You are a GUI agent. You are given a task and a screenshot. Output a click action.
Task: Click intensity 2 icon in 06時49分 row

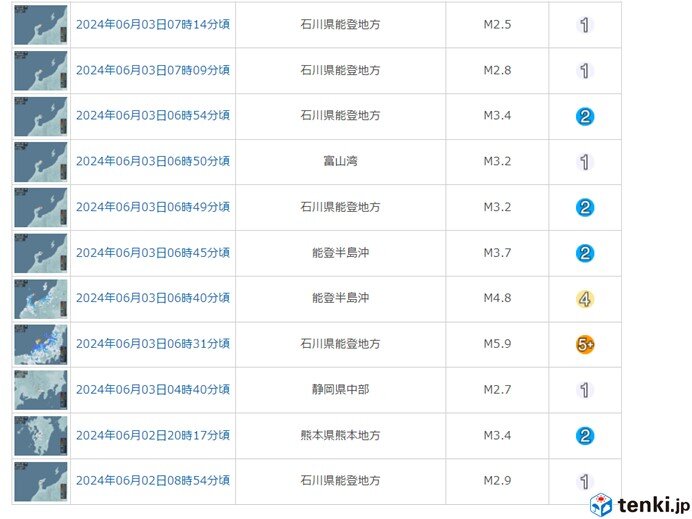(x=585, y=207)
